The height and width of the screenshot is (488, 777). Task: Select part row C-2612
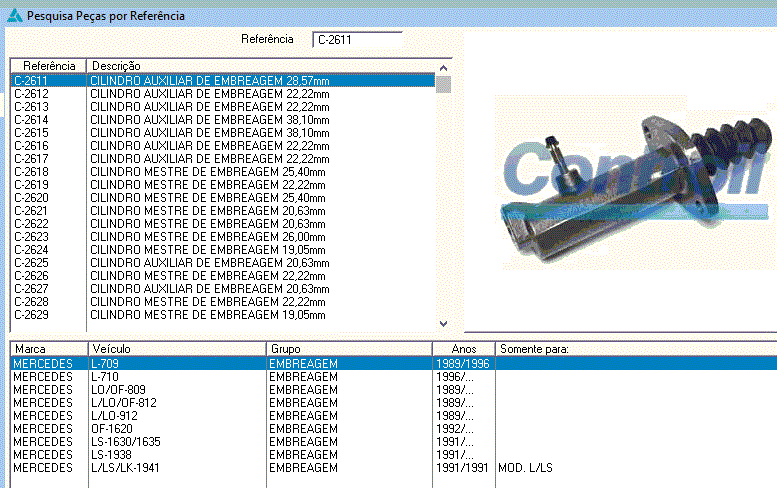[220, 93]
